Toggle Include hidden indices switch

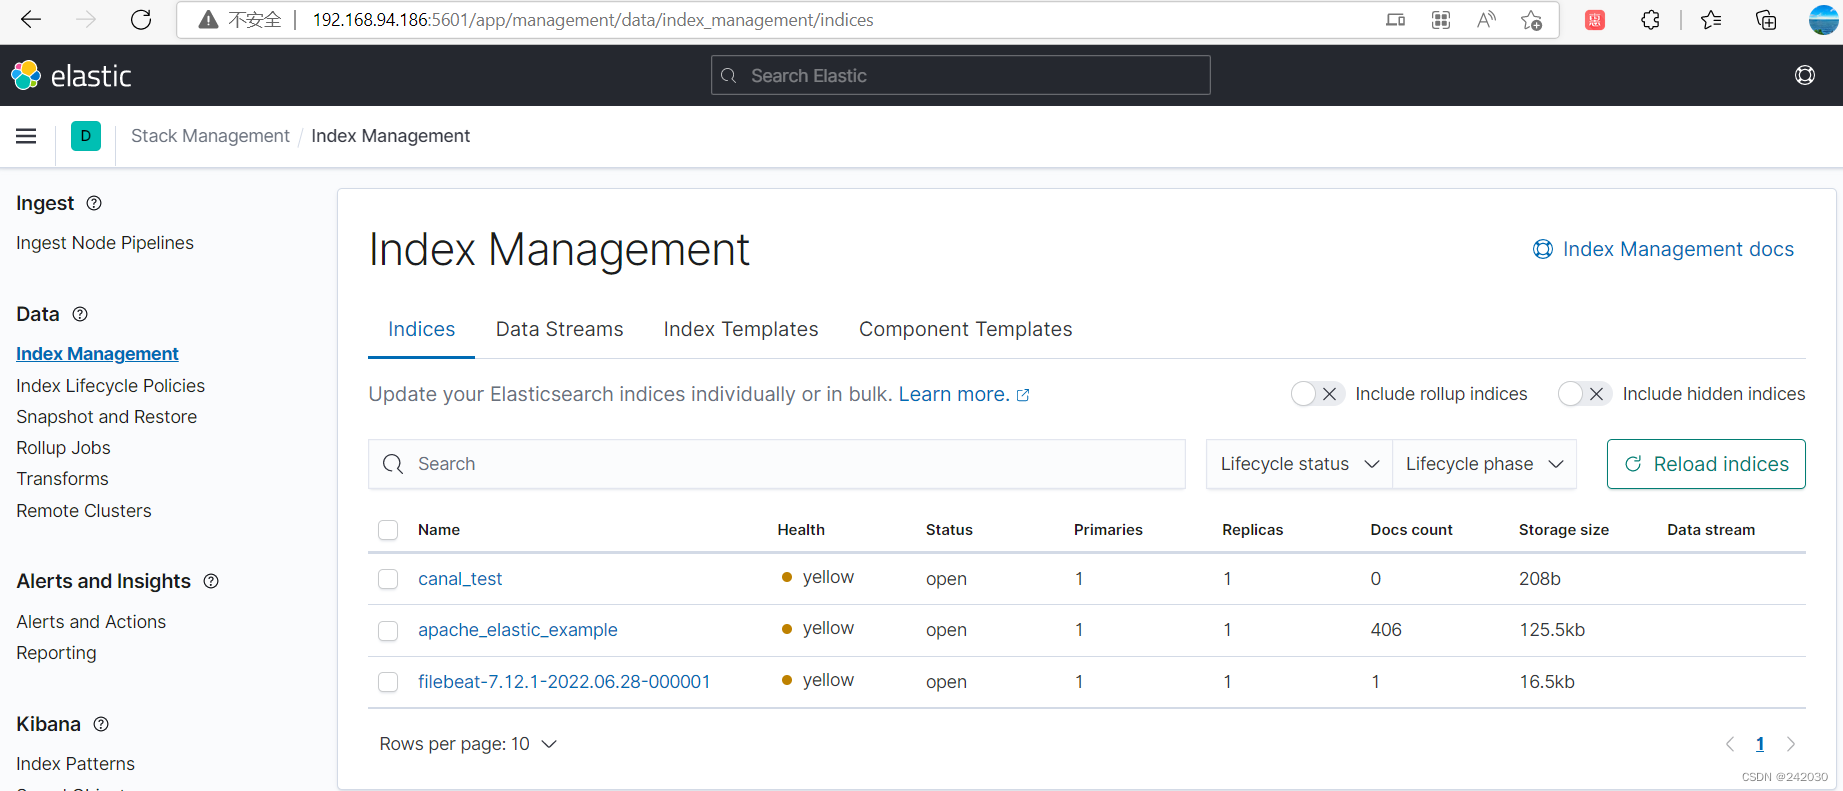pos(1584,394)
